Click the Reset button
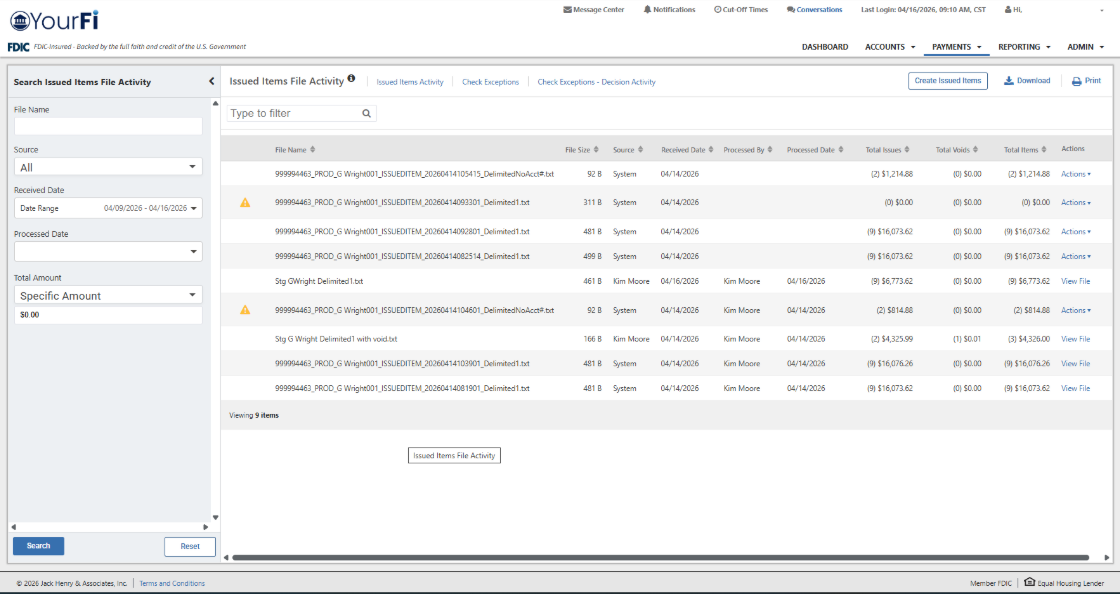The image size is (1120, 594). (x=190, y=546)
